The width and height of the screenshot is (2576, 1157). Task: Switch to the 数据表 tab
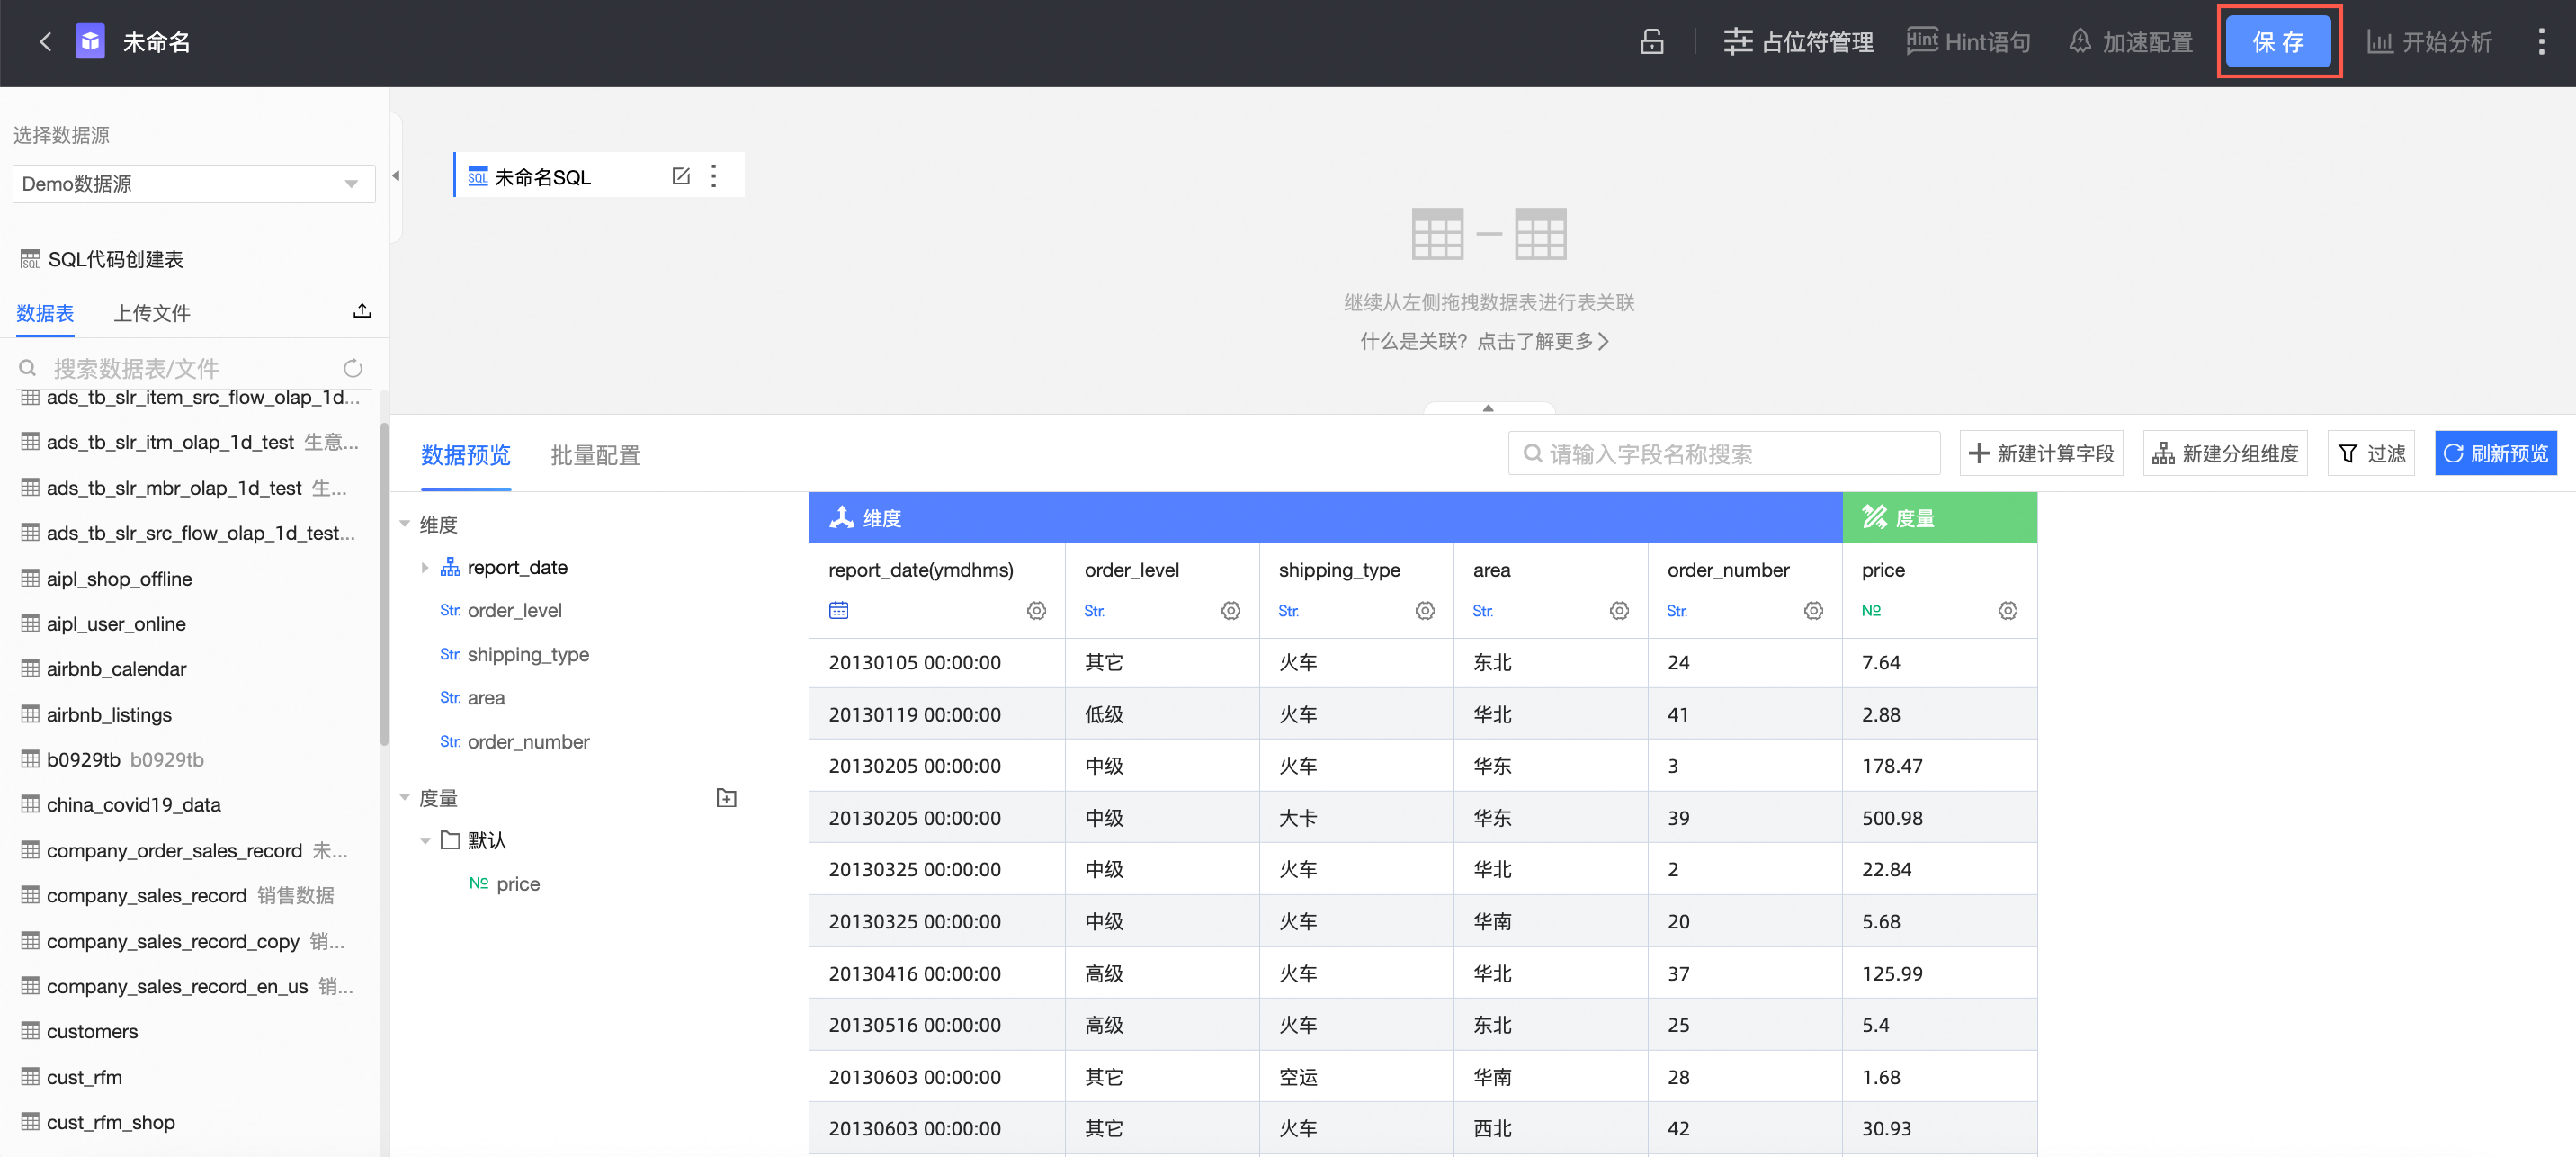[x=45, y=313]
